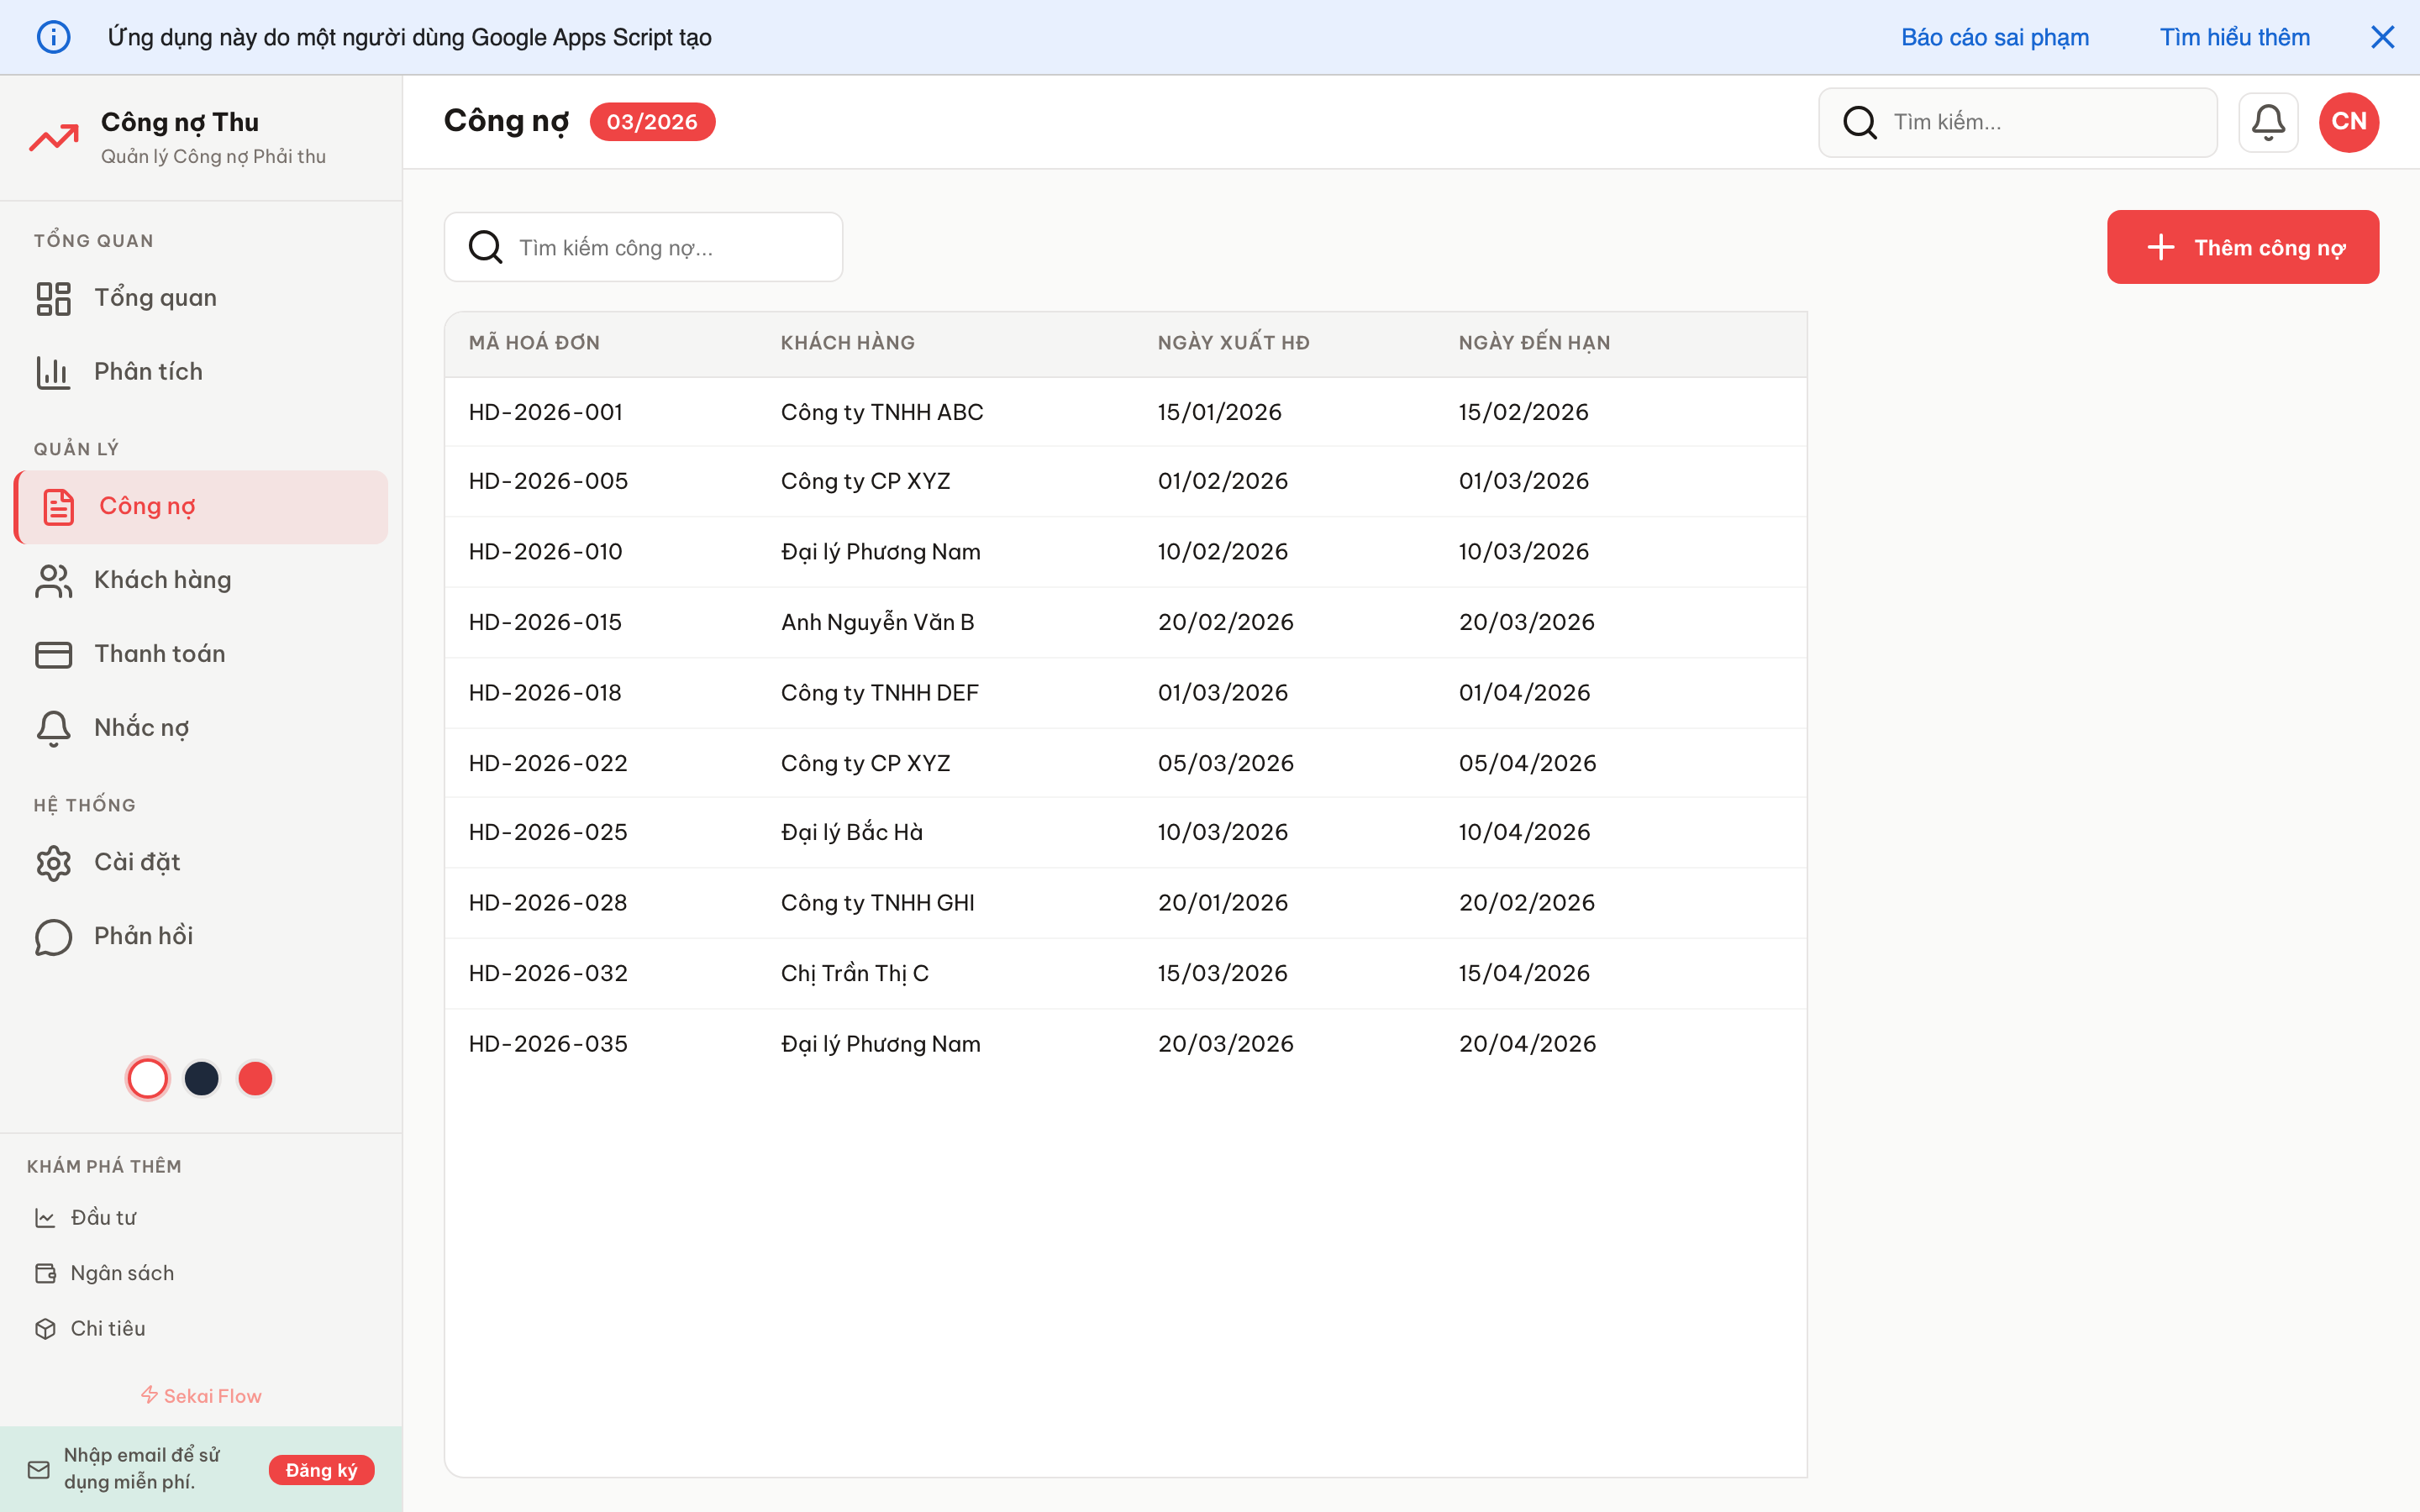This screenshot has width=2420, height=1512.
Task: Select the dark navy theme swatch
Action: (201, 1078)
